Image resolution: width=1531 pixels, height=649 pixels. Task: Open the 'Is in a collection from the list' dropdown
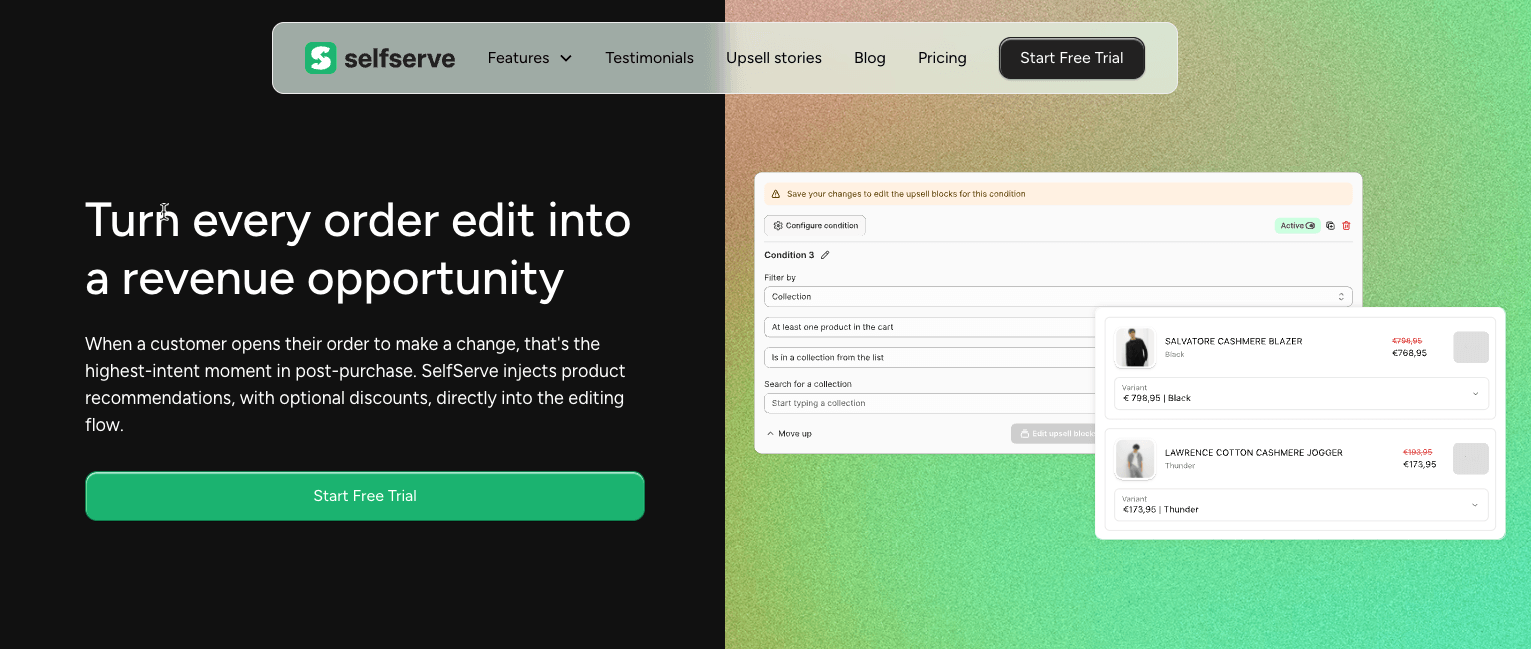pyautogui.click(x=929, y=357)
